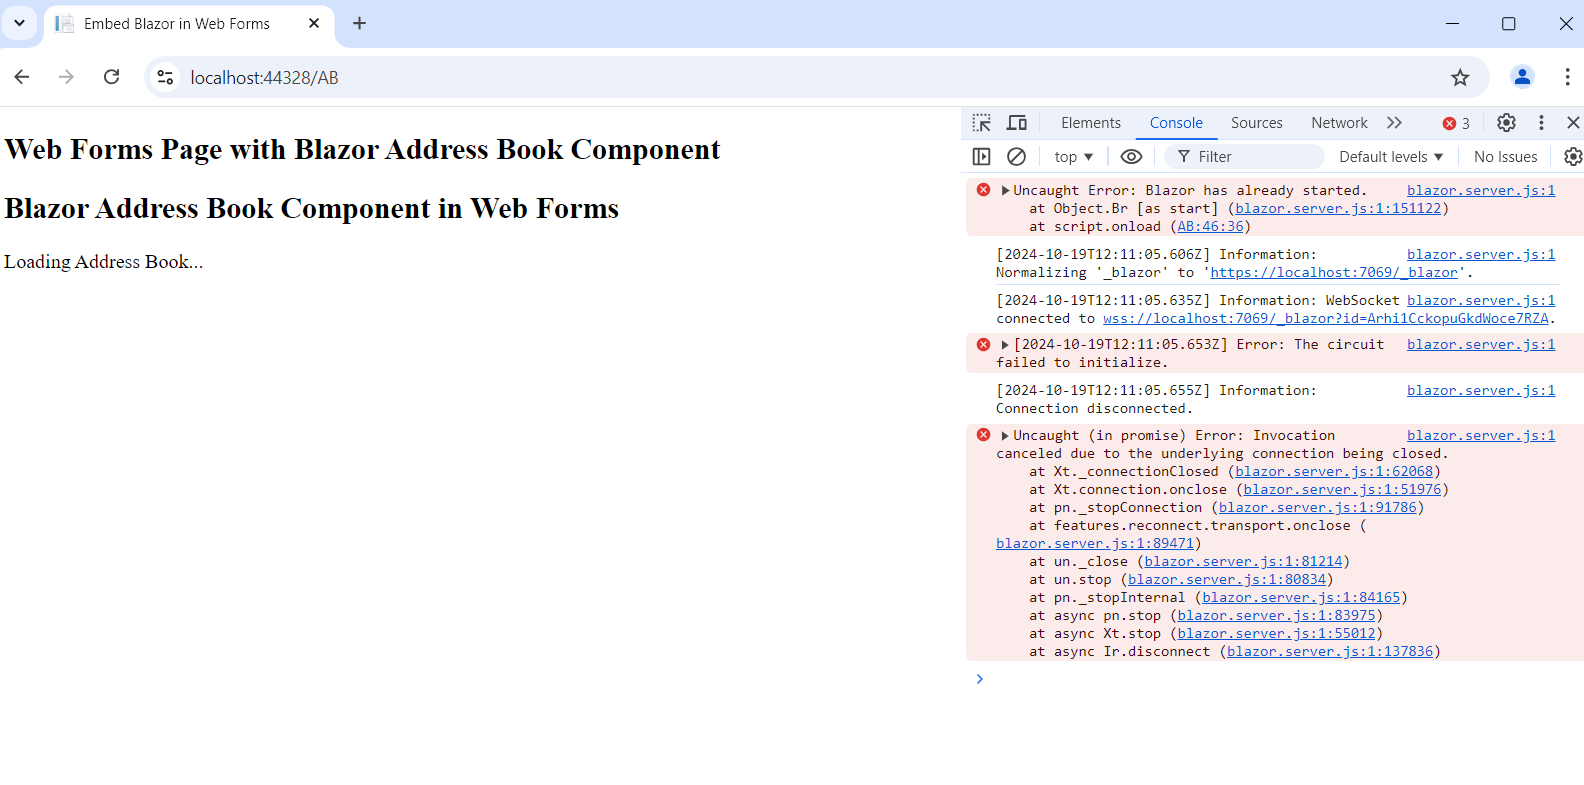Close the 'Embed Blazor in Web Forms' tab
This screenshot has height=785, width=1584.
pos(314,23)
